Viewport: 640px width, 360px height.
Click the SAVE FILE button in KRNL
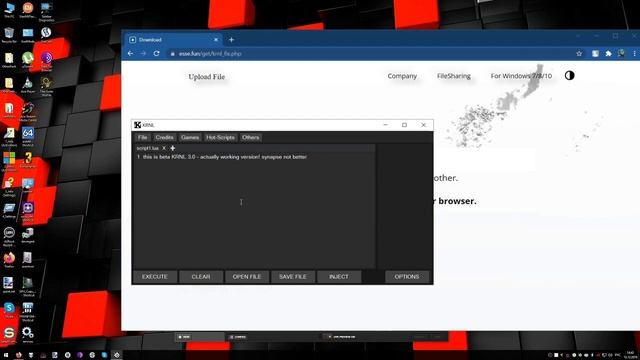click(293, 277)
